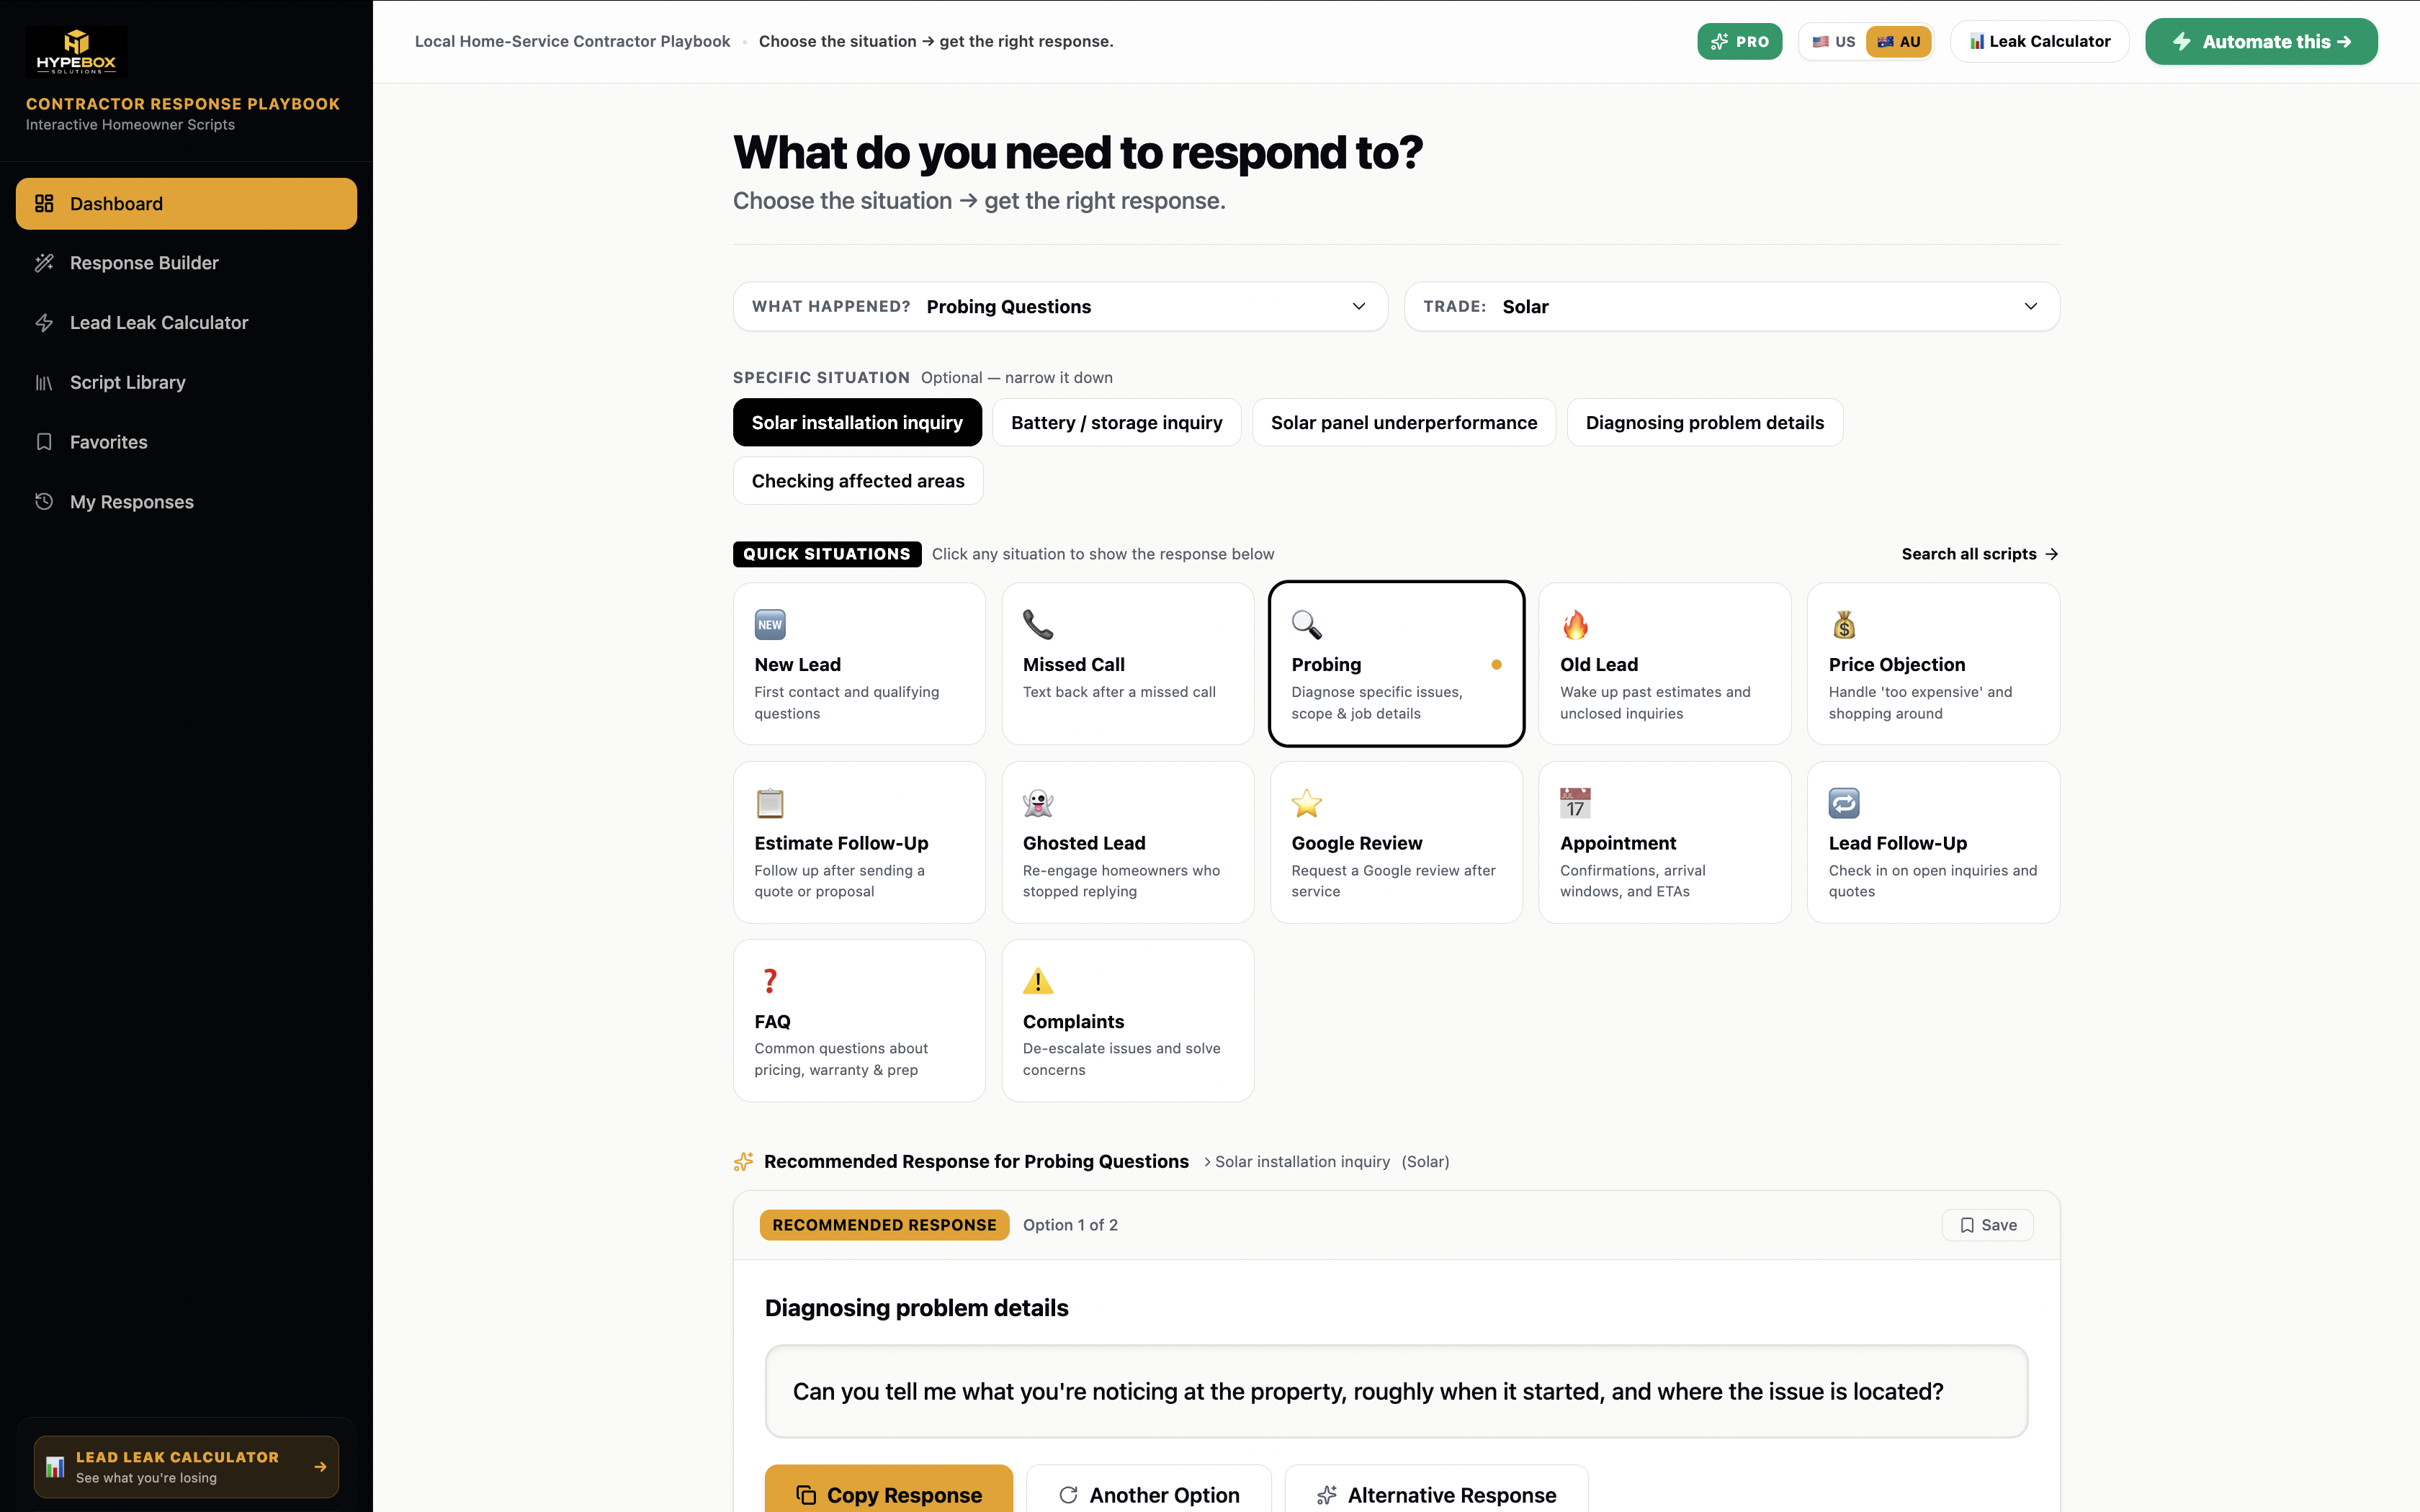Click the bookmark icon in Save button
2420x1512 pixels.
click(x=1967, y=1225)
